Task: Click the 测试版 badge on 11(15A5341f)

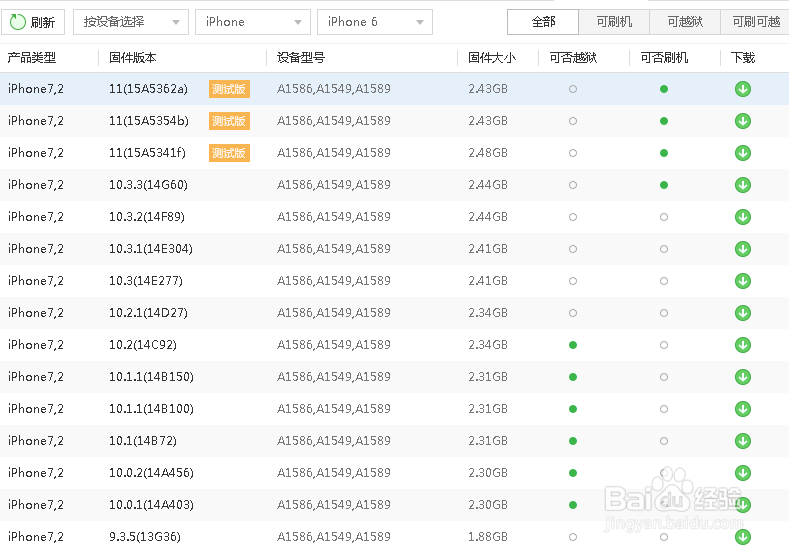Action: pyautogui.click(x=229, y=153)
